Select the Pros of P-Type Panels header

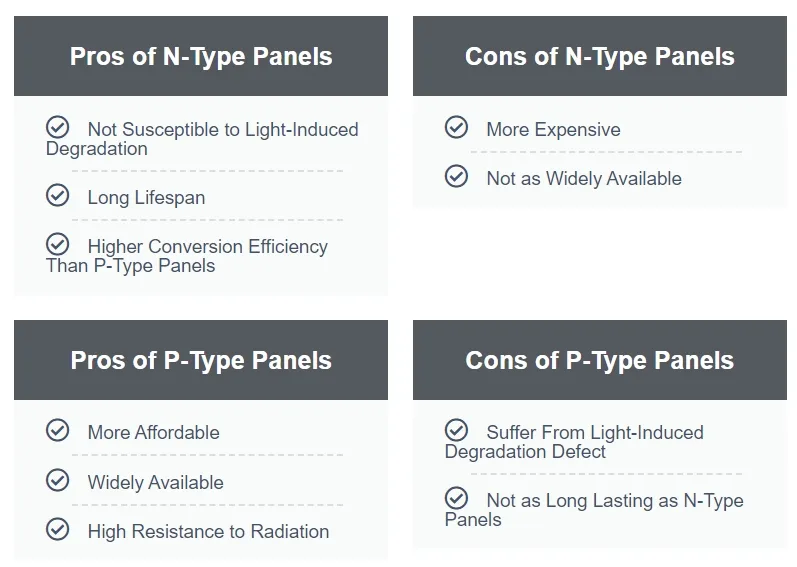point(201,360)
